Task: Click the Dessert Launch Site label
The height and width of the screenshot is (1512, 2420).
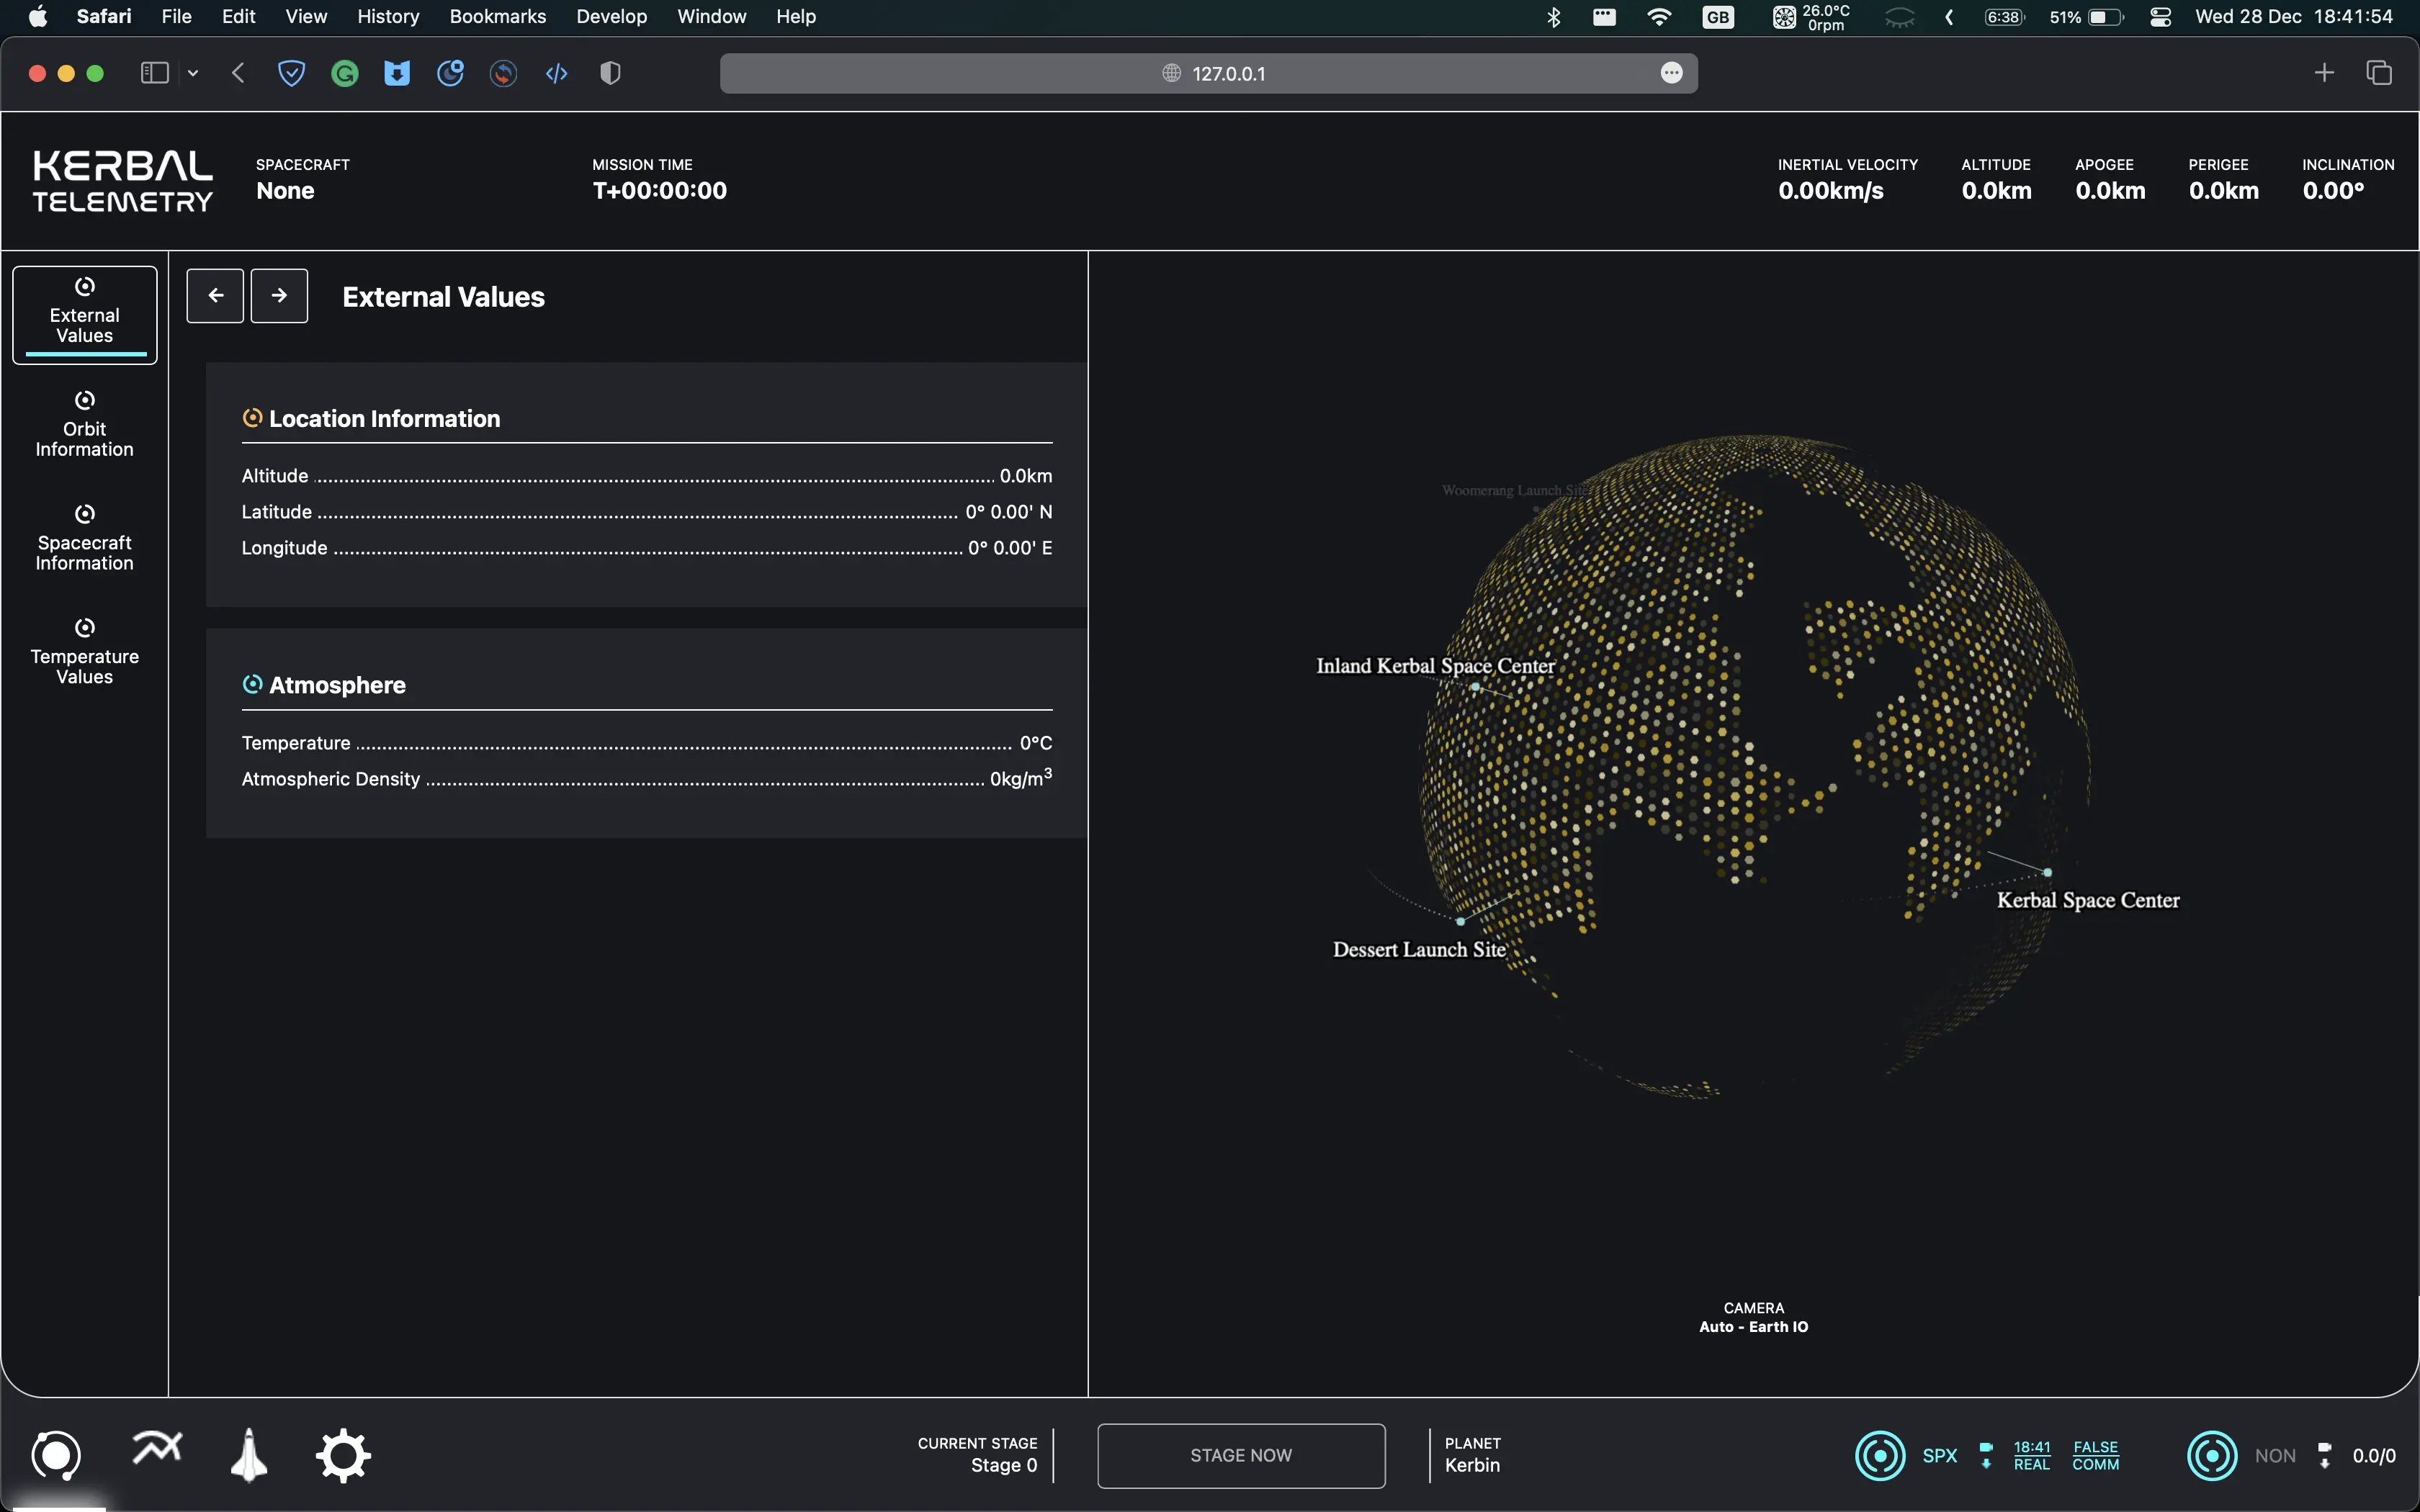Action: click(x=1419, y=950)
